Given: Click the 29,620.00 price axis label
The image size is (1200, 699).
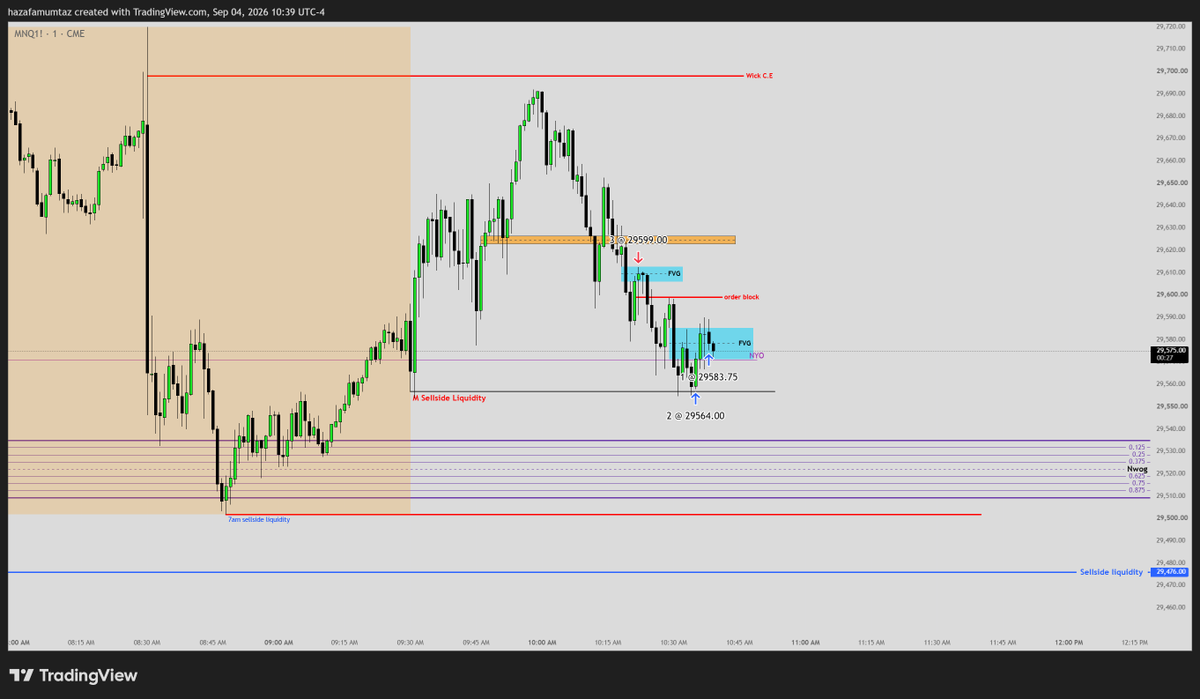Looking at the screenshot, I should click(1170, 250).
